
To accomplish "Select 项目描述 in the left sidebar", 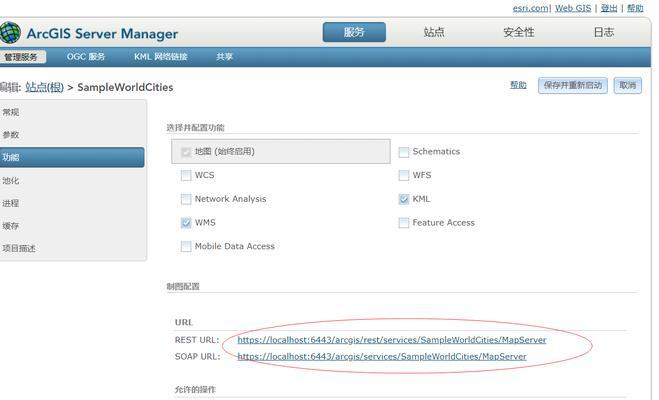I will point(19,248).
